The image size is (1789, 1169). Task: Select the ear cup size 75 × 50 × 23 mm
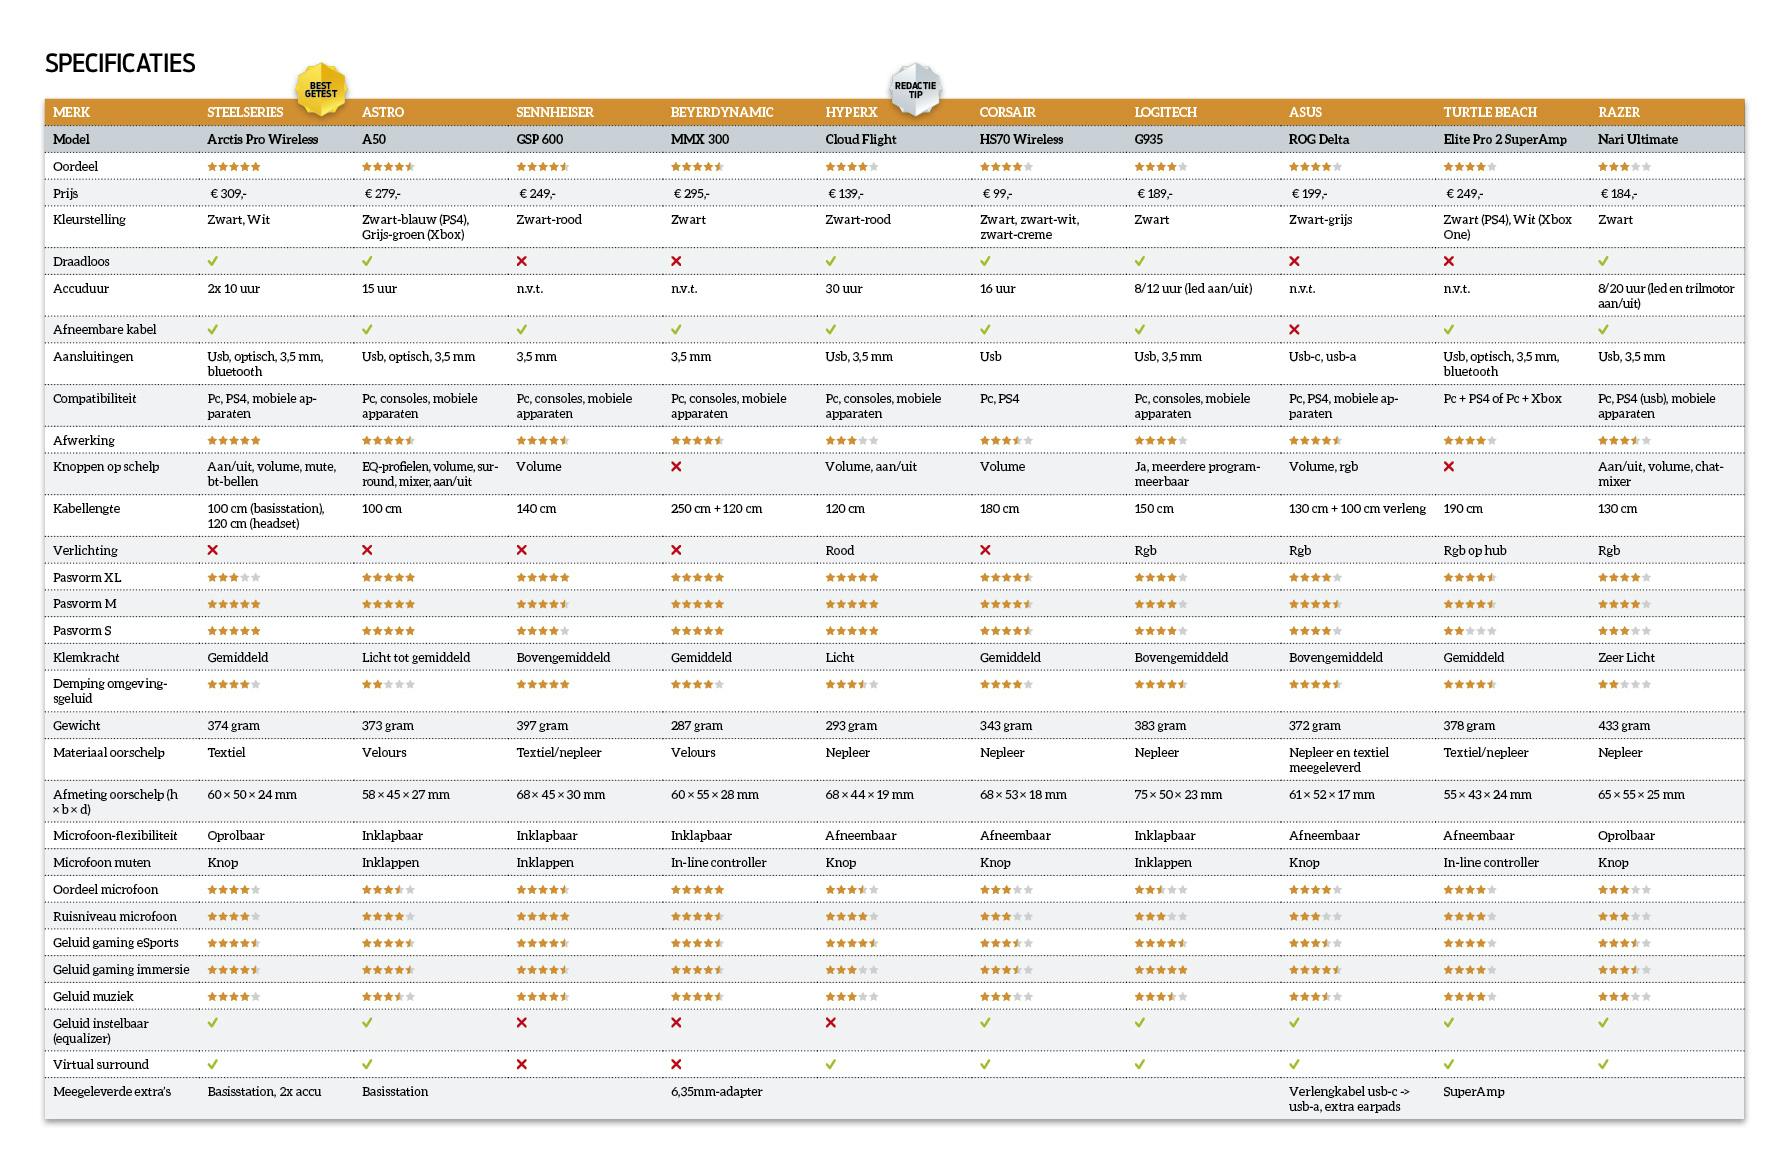coord(1178,794)
